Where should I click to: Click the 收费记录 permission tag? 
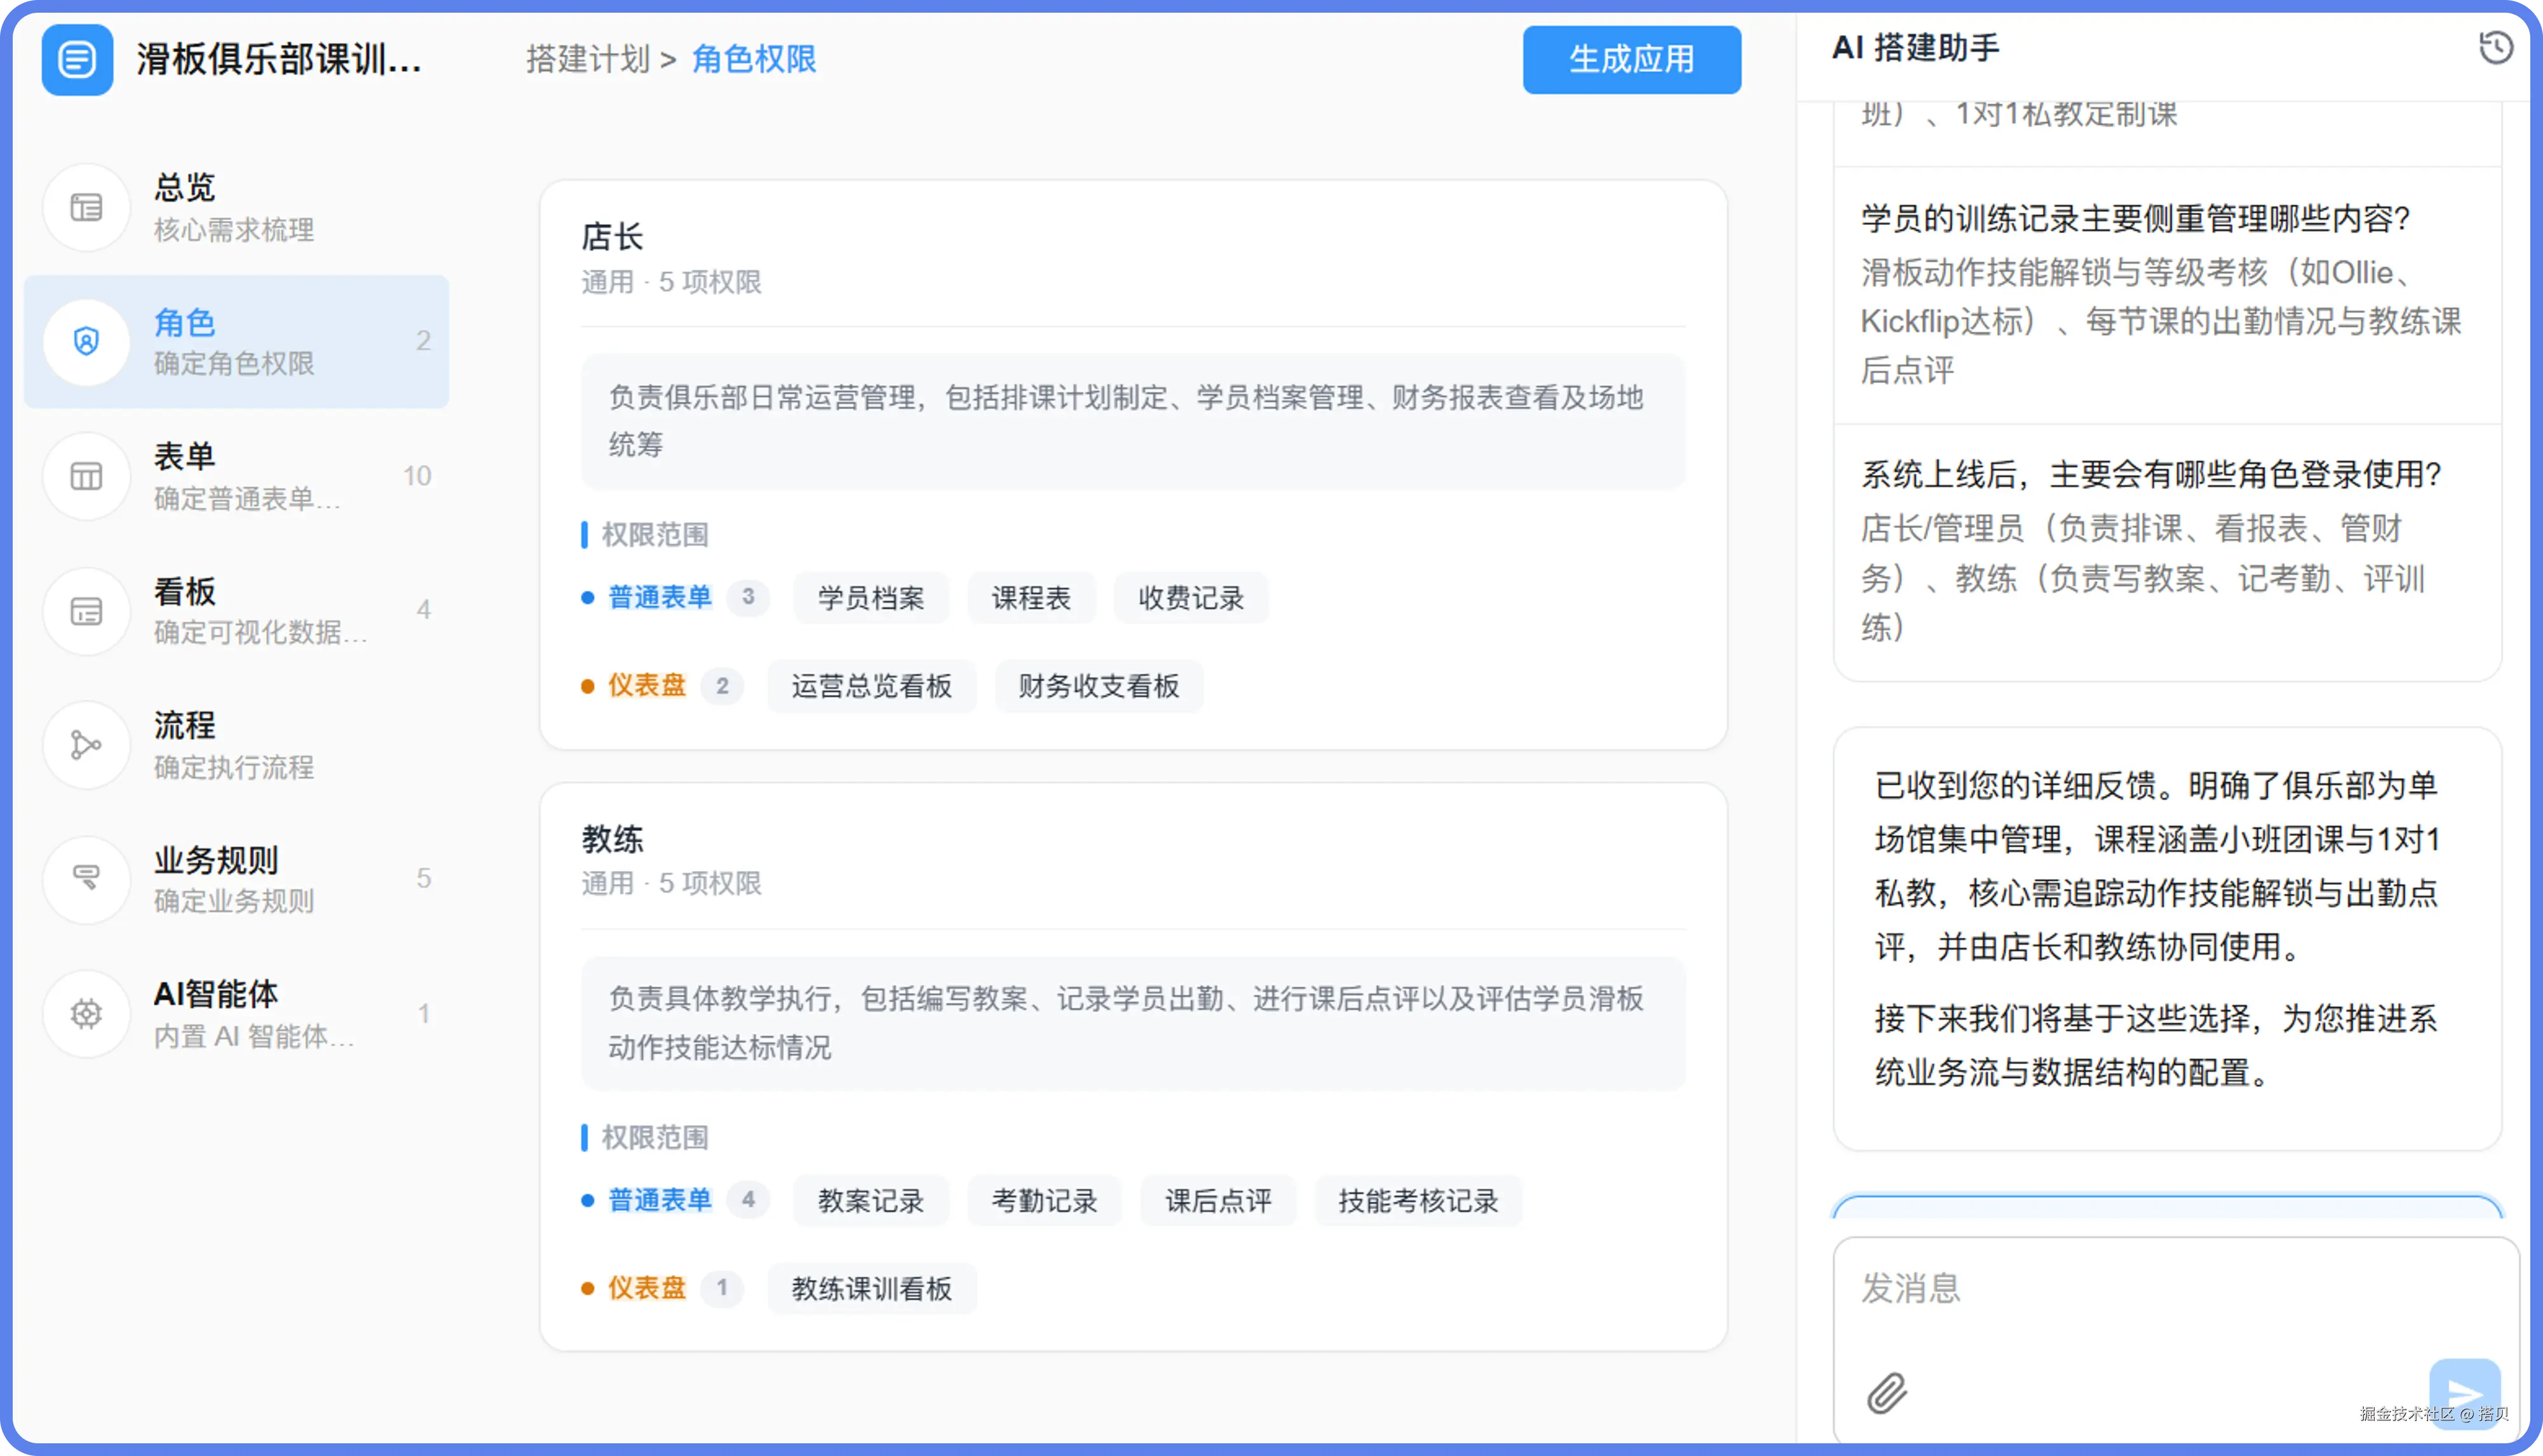click(x=1191, y=598)
